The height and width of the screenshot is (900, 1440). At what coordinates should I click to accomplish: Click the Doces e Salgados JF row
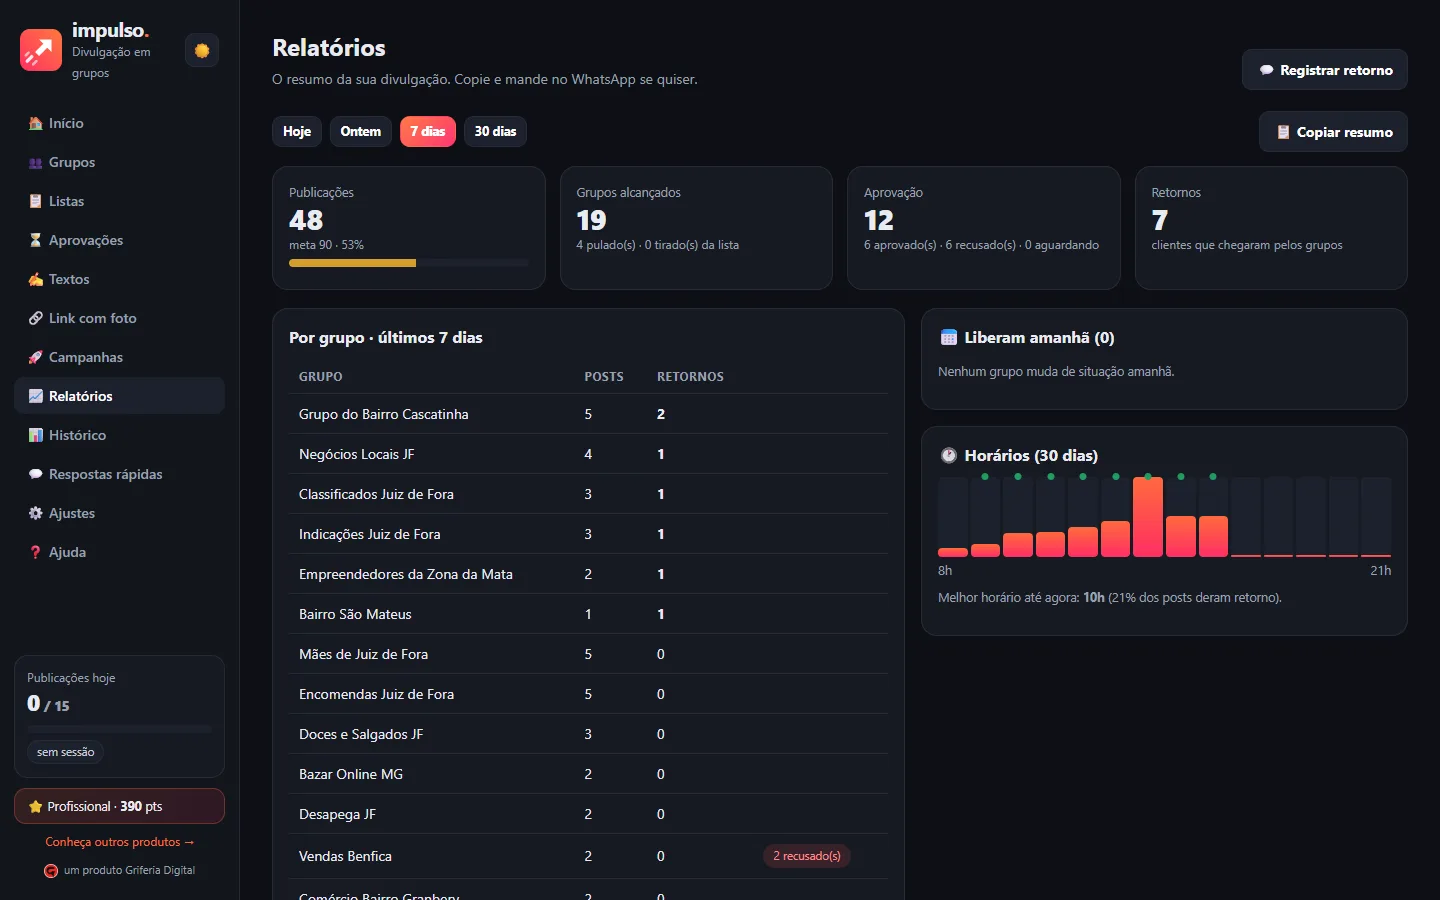pos(588,734)
